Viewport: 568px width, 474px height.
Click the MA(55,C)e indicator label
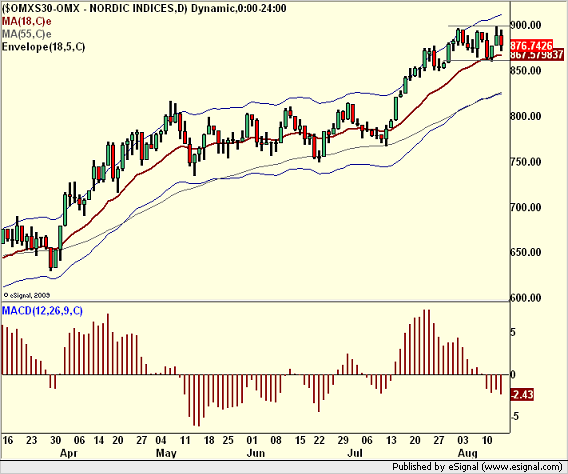click(27, 34)
